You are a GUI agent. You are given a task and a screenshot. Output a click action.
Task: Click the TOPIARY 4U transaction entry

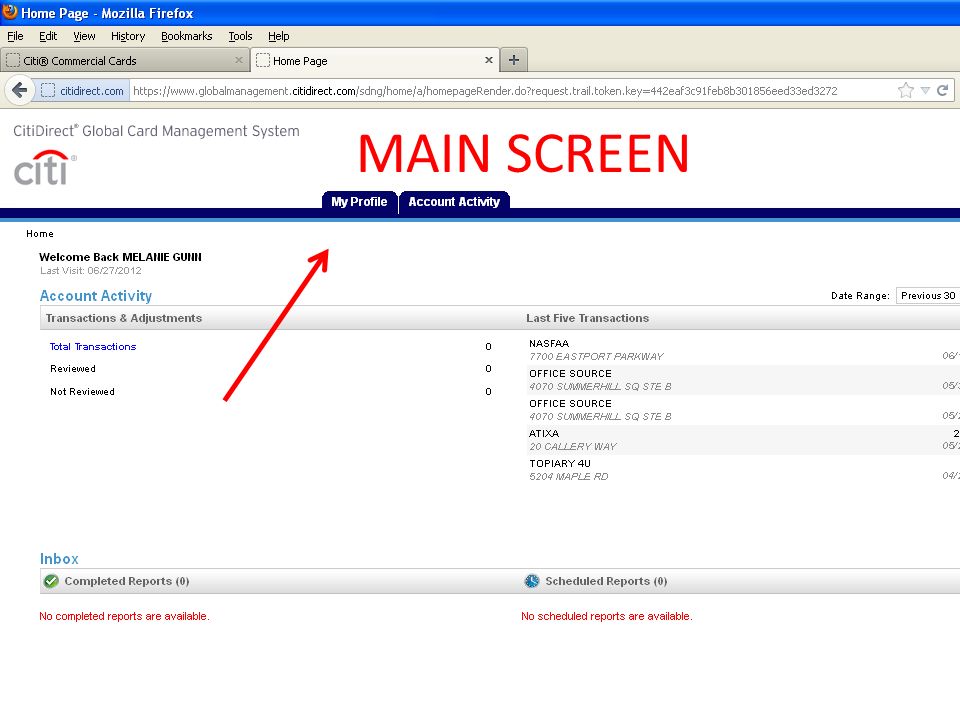(x=560, y=463)
